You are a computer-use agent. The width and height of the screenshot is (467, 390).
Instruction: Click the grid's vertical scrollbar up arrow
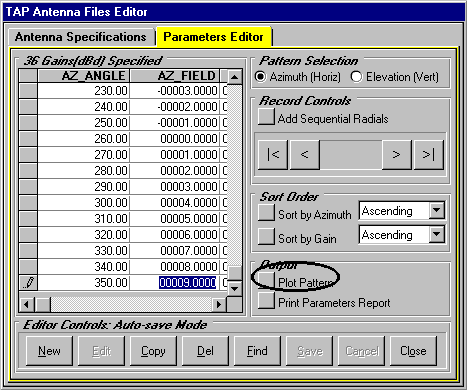pyautogui.click(x=235, y=77)
